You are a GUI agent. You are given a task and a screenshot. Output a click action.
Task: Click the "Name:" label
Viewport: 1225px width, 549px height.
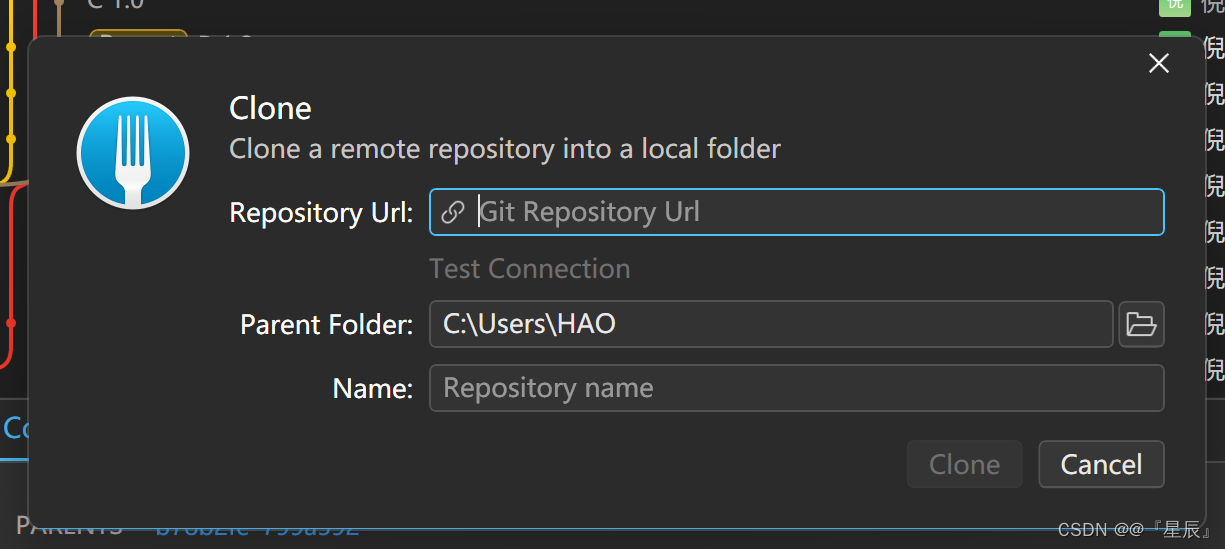pyautogui.click(x=372, y=389)
